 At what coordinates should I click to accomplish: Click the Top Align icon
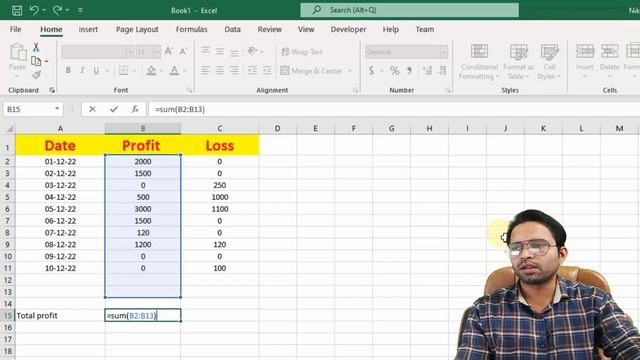coord(206,51)
